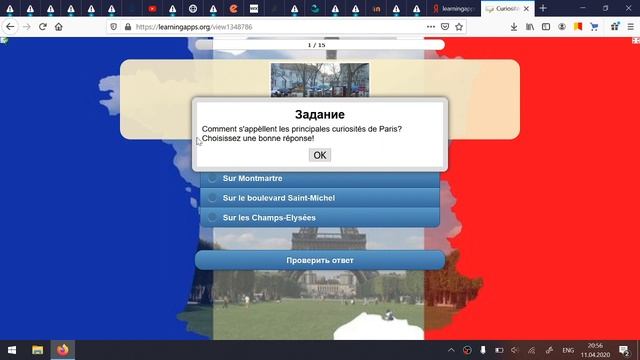Select Sur le boulevard Saint-Michel
640x360 pixels.
(x=320, y=198)
